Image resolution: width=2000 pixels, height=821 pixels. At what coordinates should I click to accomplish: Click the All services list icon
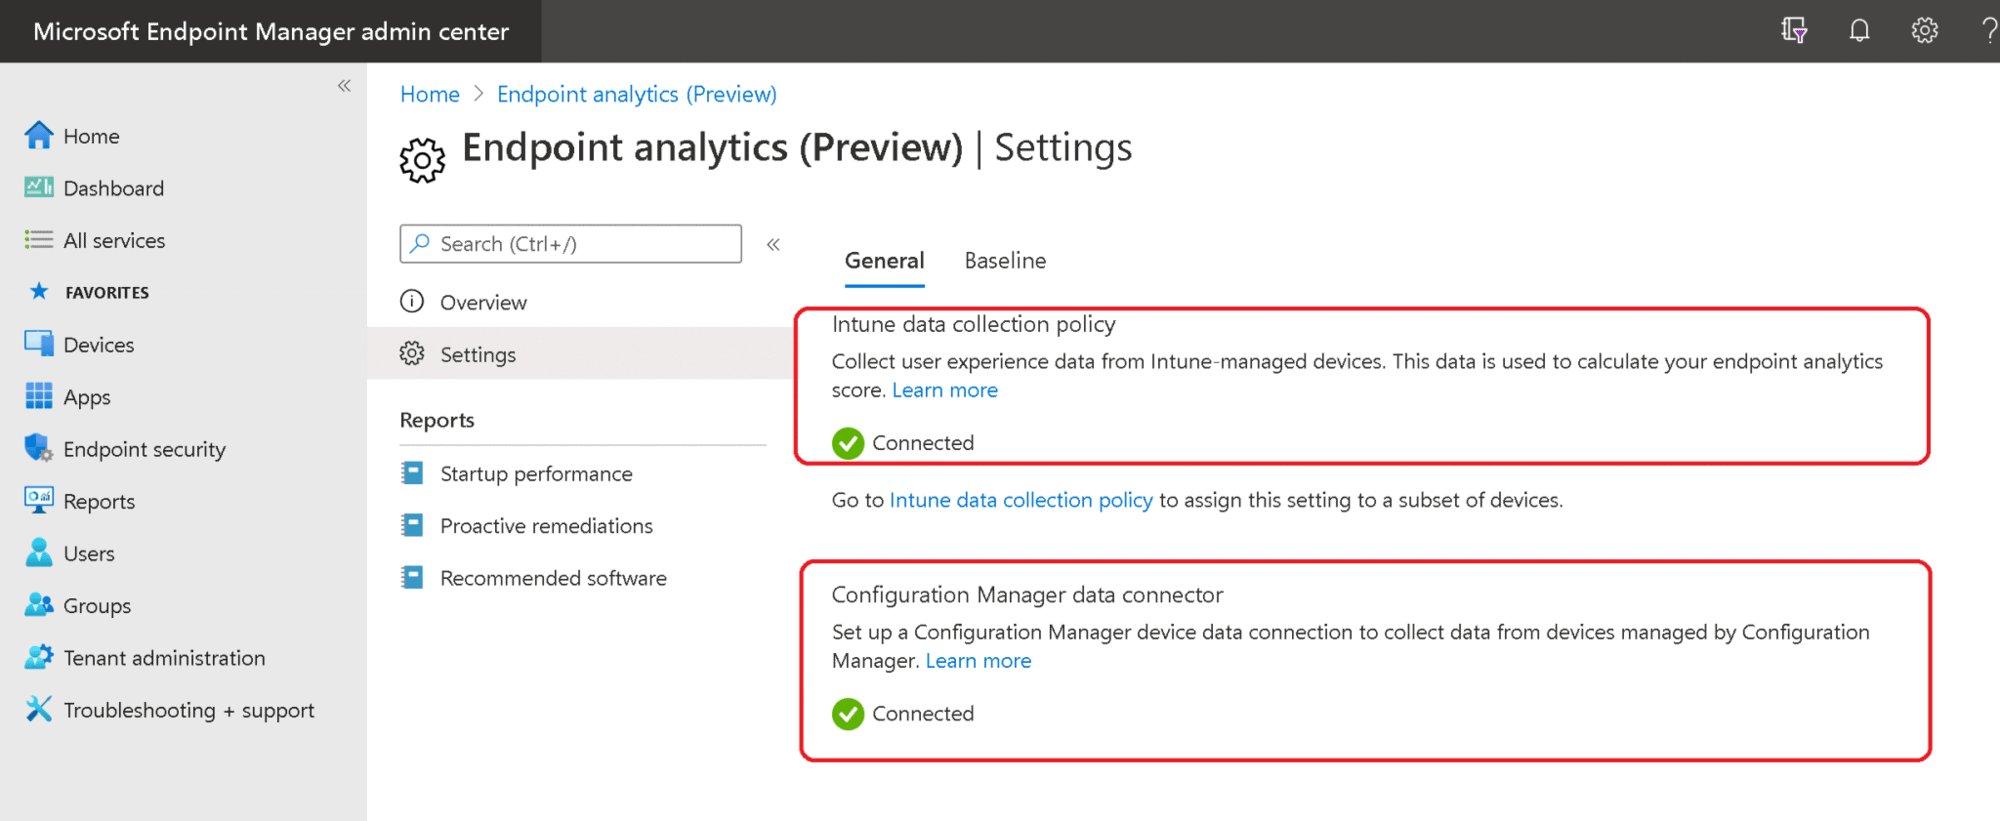[x=39, y=240]
